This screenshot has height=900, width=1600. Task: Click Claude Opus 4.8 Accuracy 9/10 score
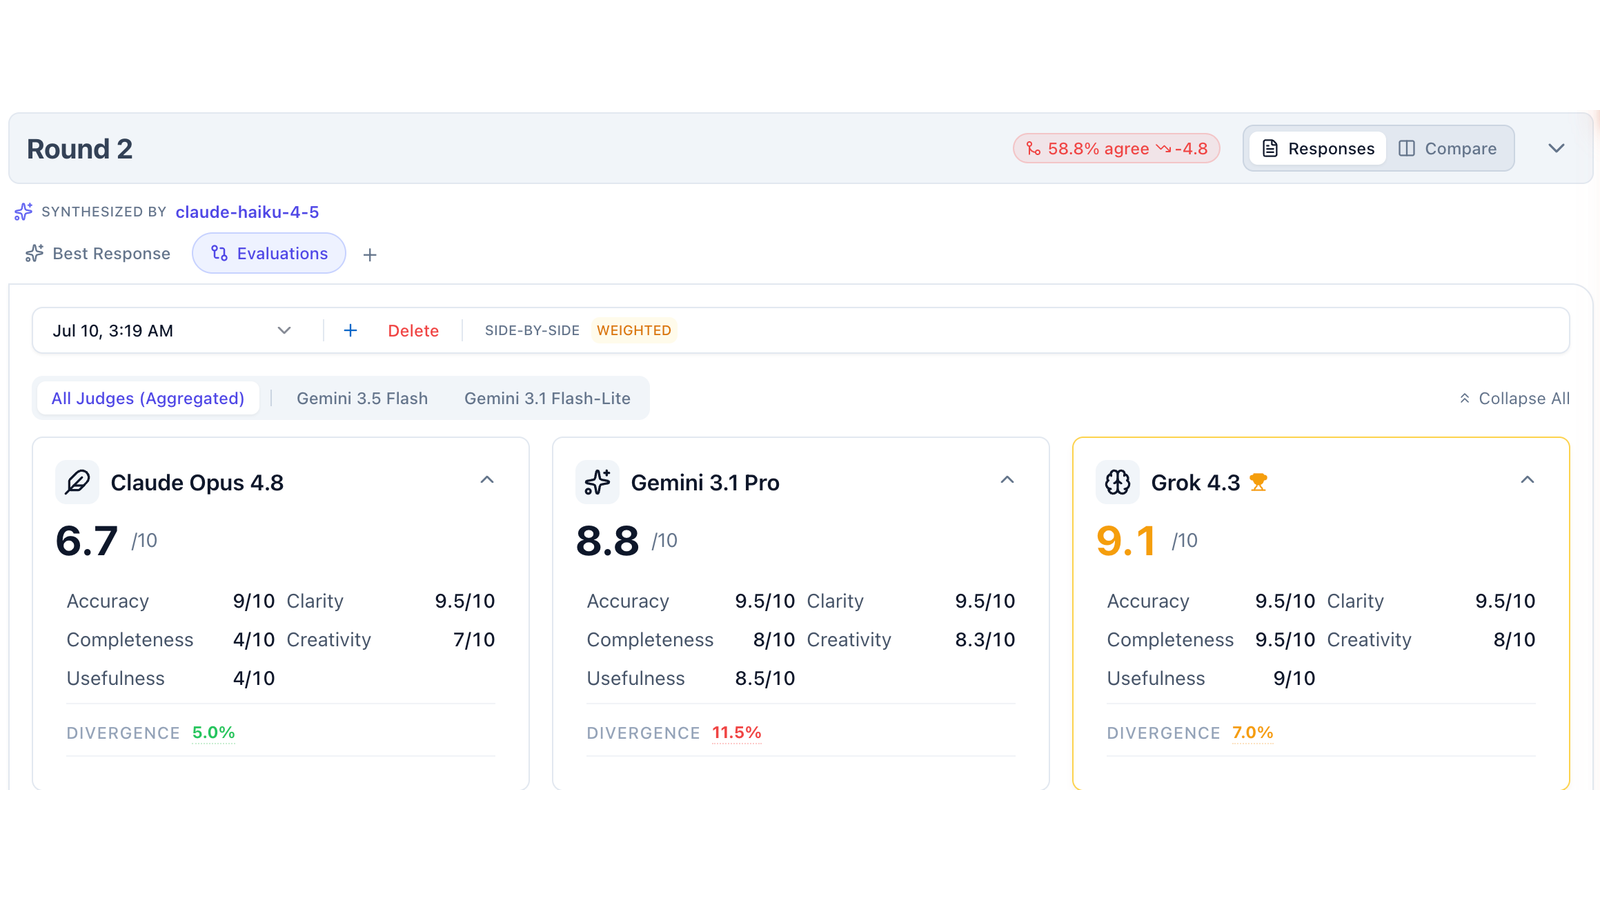pos(254,601)
